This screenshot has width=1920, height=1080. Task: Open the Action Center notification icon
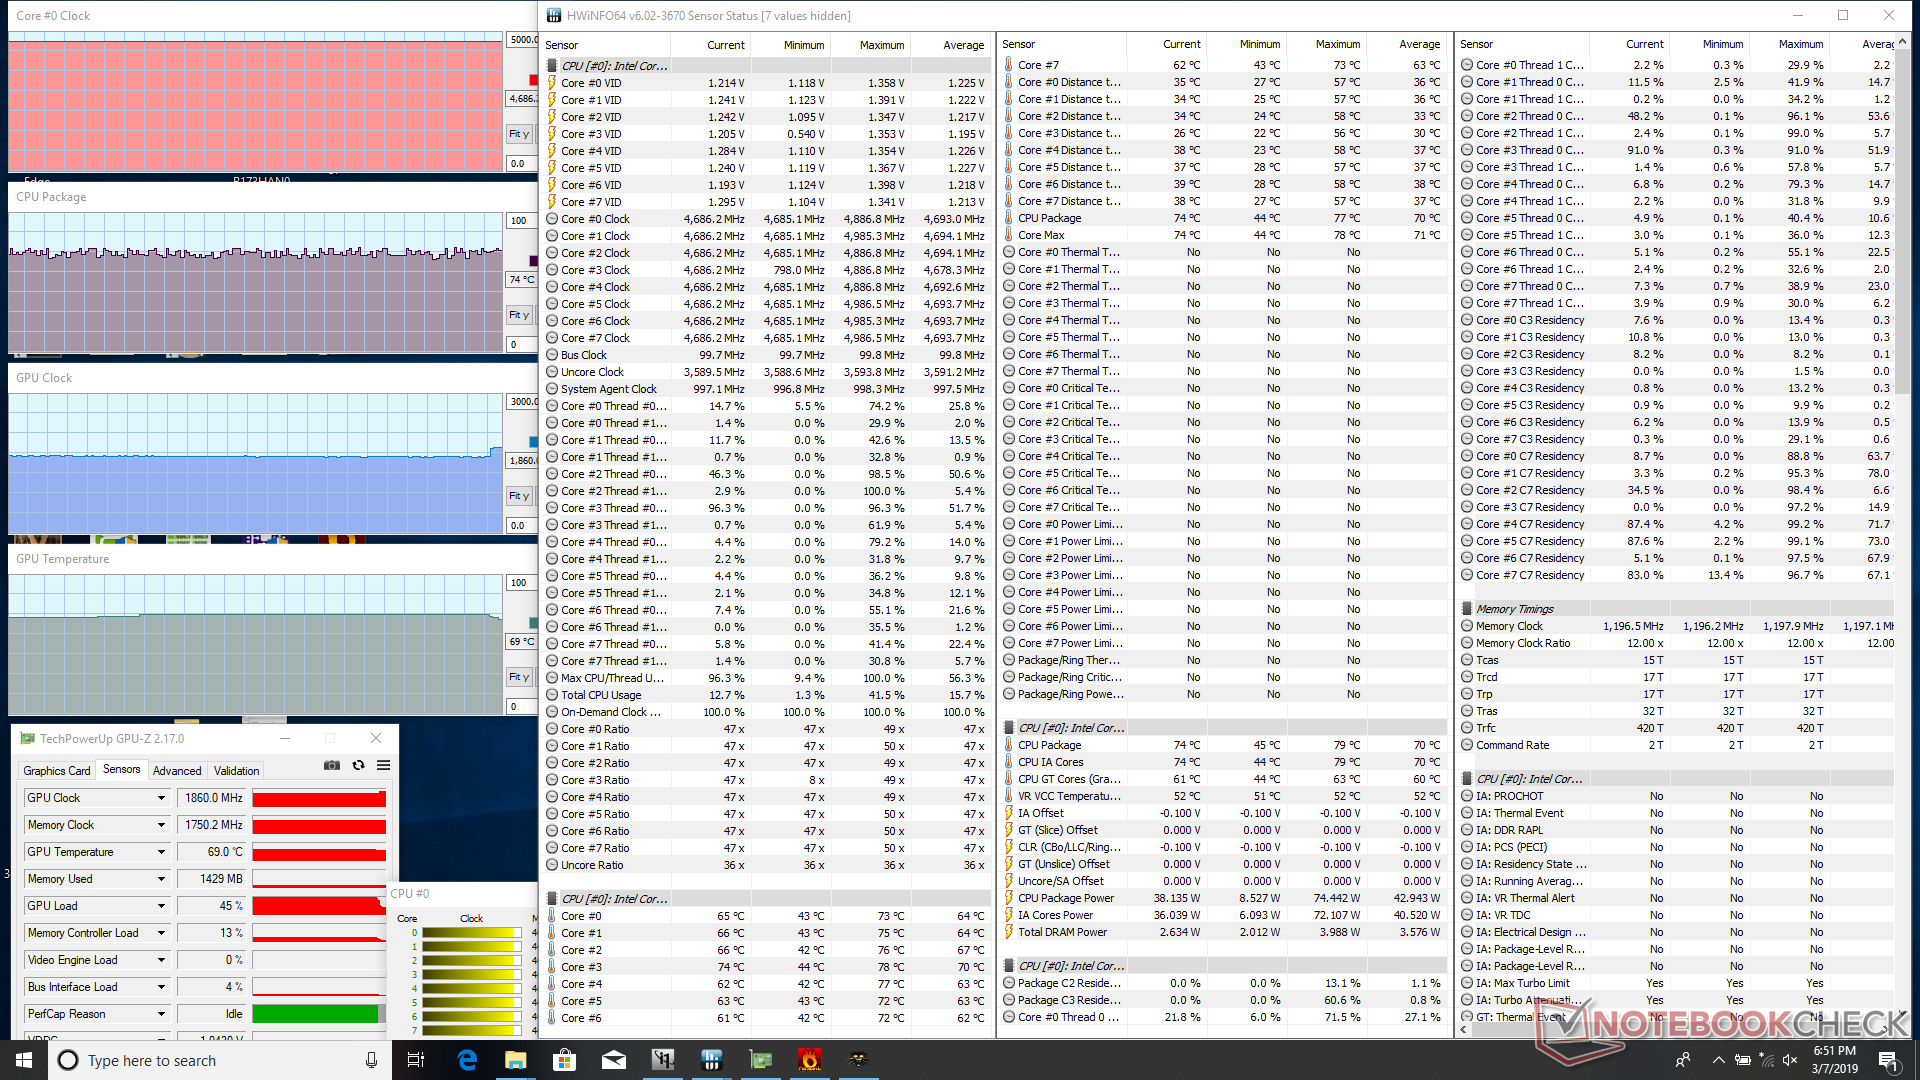tap(1887, 1060)
